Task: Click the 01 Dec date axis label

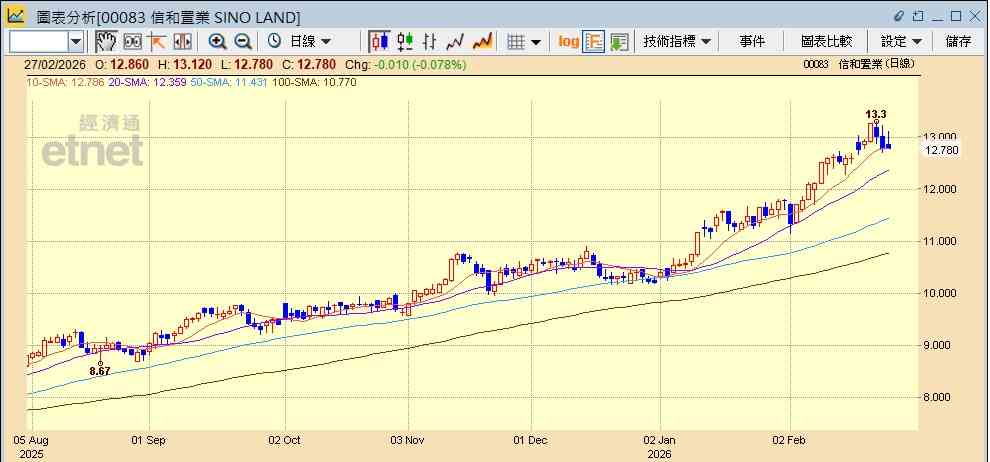Action: (531, 441)
